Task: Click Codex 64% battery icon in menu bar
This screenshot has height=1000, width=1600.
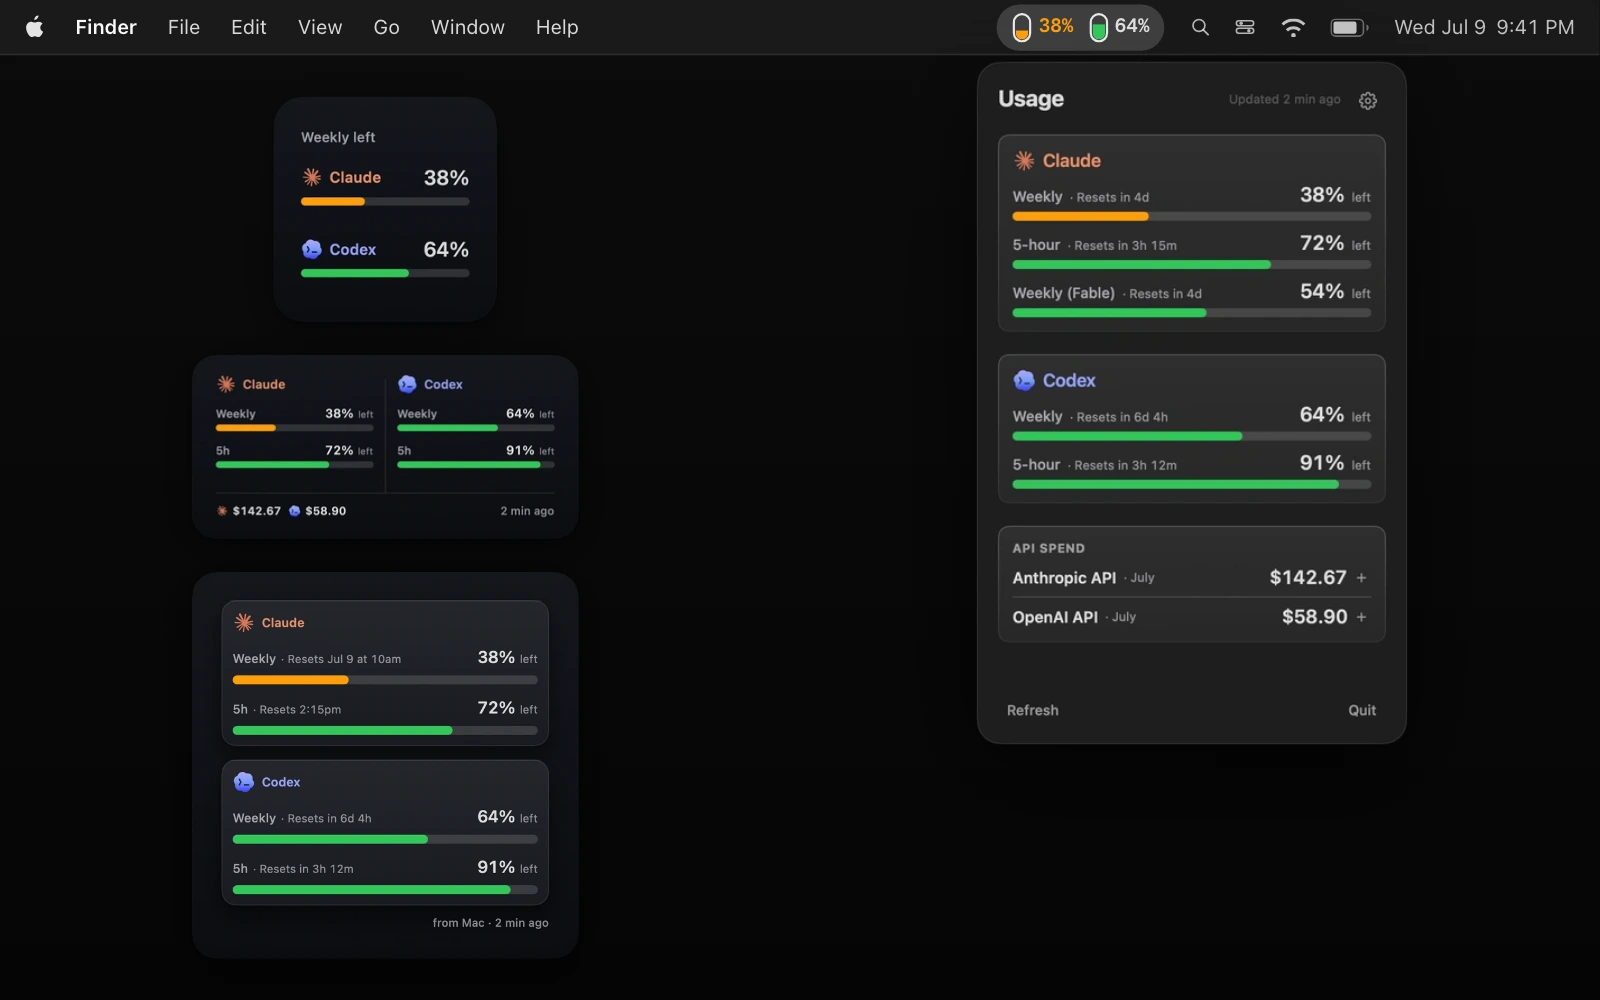Action: [x=1098, y=27]
